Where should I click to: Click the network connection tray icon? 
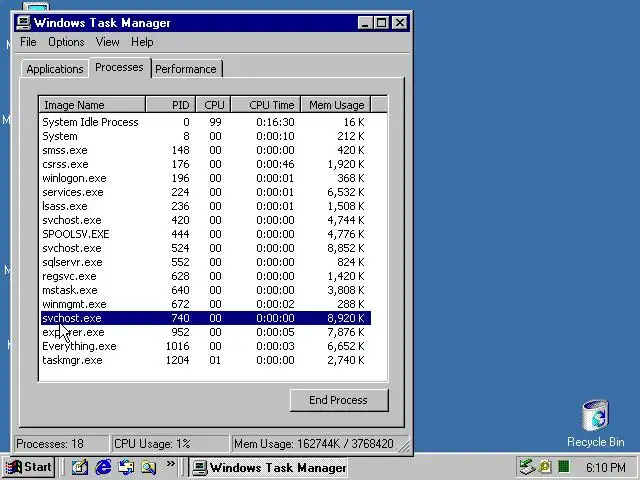coord(527,467)
